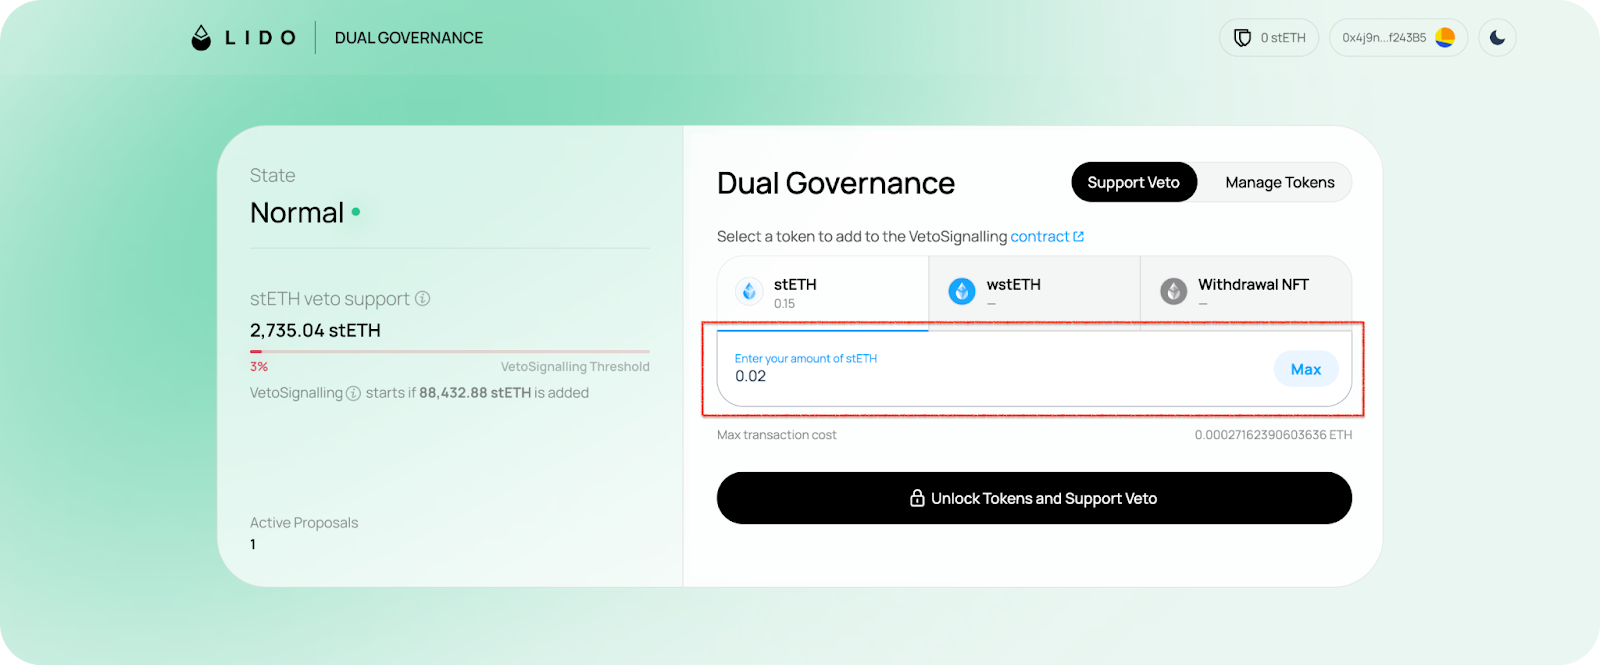Click the stETH veto support progress bar

click(449, 352)
